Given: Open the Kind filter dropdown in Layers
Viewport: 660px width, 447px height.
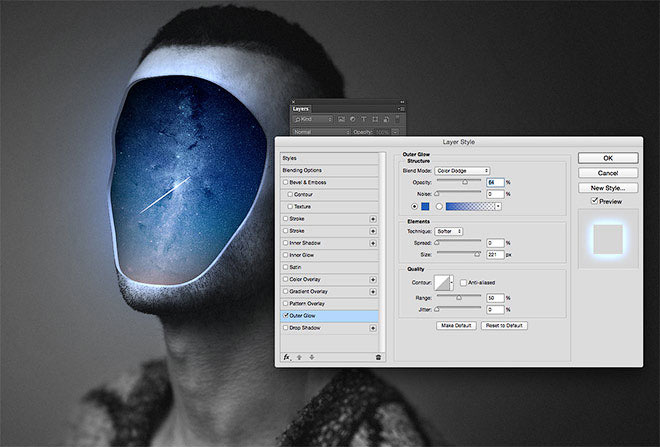Looking at the screenshot, I should pyautogui.click(x=313, y=120).
